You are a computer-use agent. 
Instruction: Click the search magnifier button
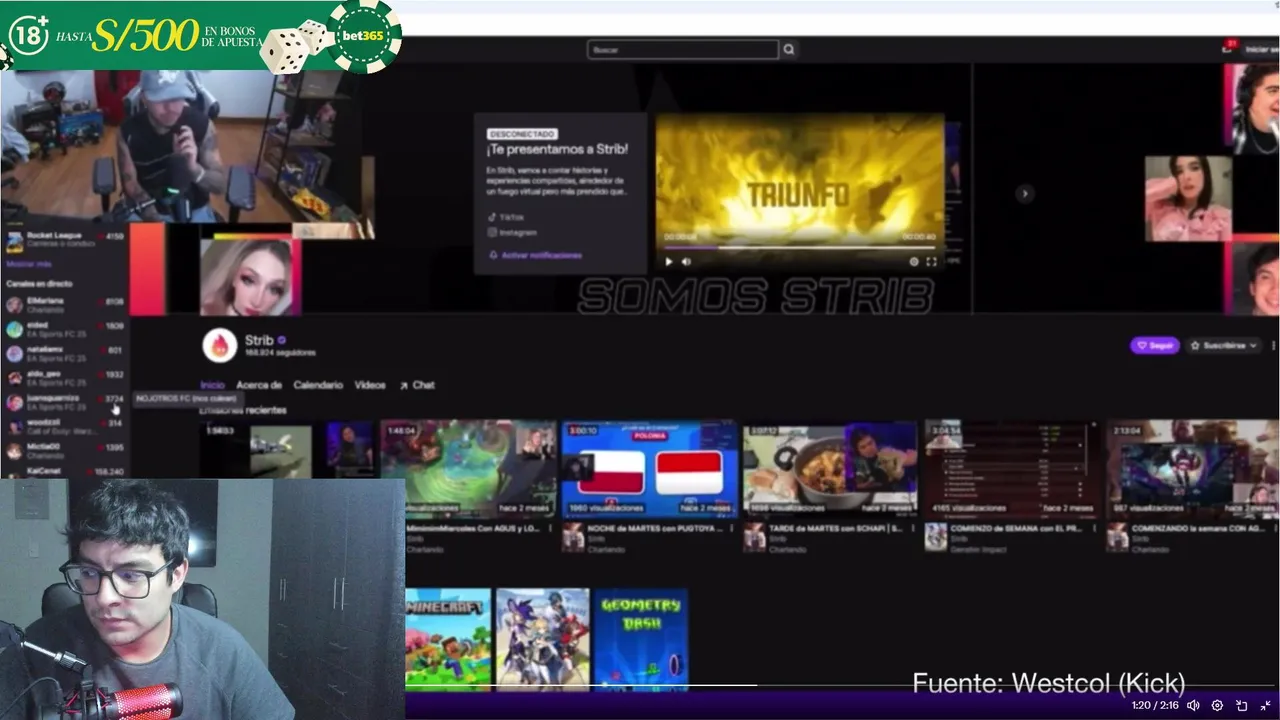[x=789, y=49]
